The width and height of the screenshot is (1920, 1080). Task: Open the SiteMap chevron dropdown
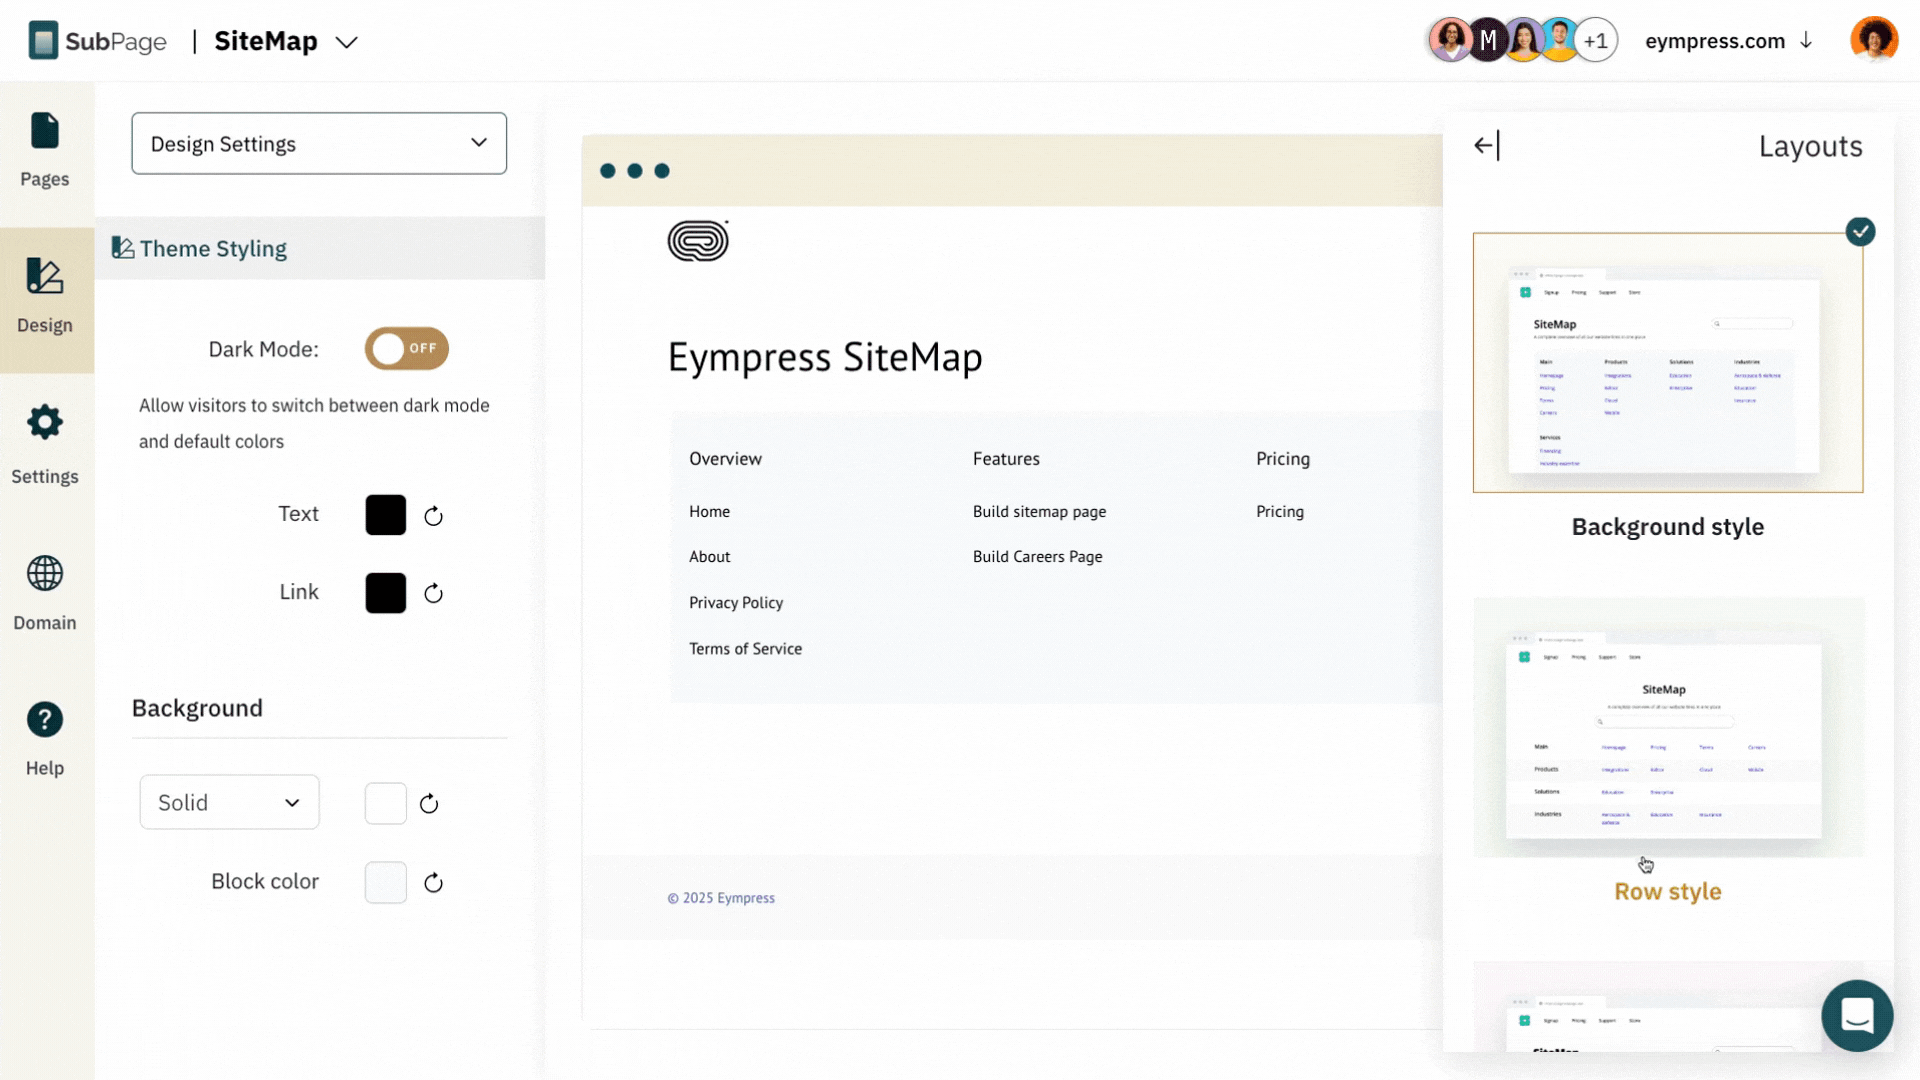(x=346, y=42)
